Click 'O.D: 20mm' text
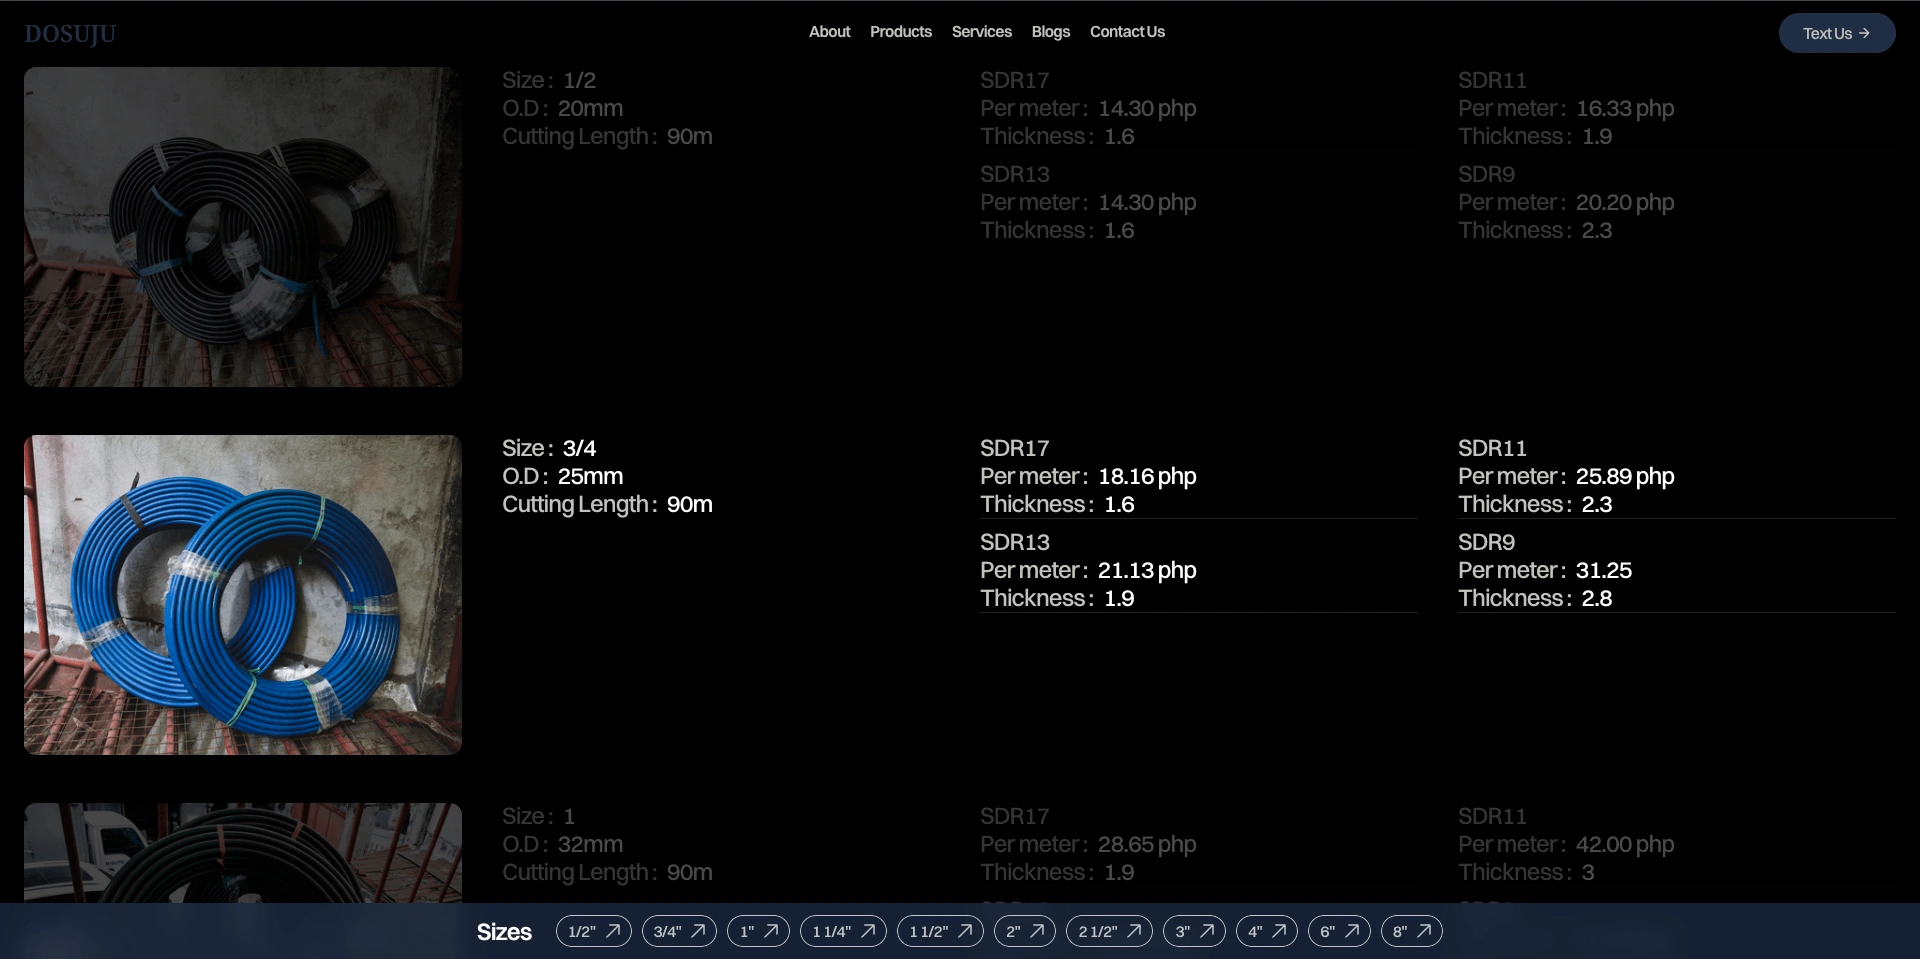1920x959 pixels. point(562,108)
